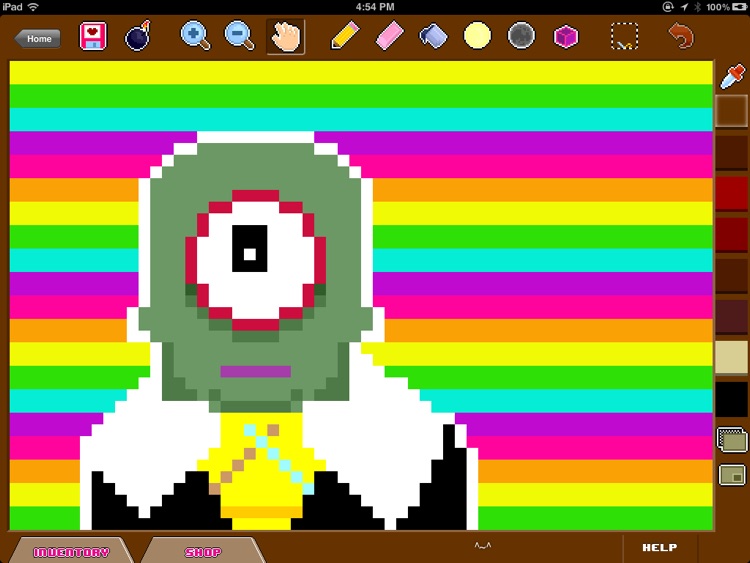The height and width of the screenshot is (563, 750).
Task: Tap the Wi-Fi icon in status bar
Action: coord(33,7)
